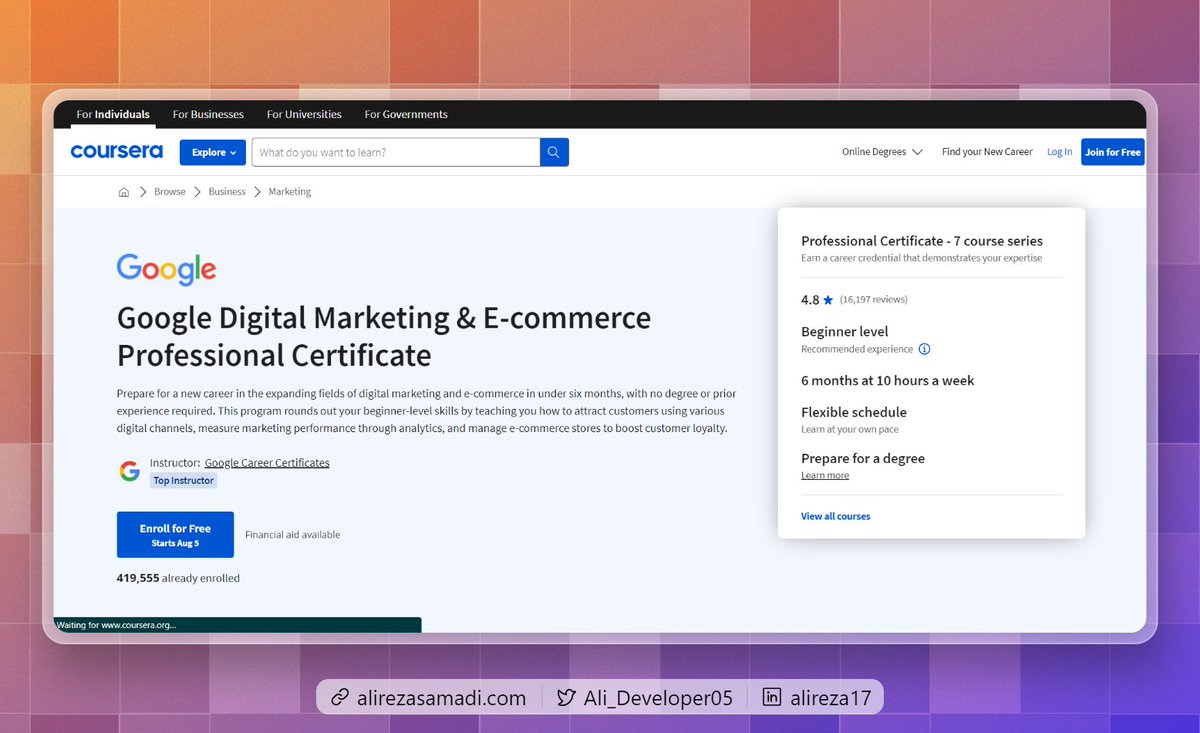Go to Marketing in breadcrumb
This screenshot has width=1200, height=733.
[x=290, y=192]
